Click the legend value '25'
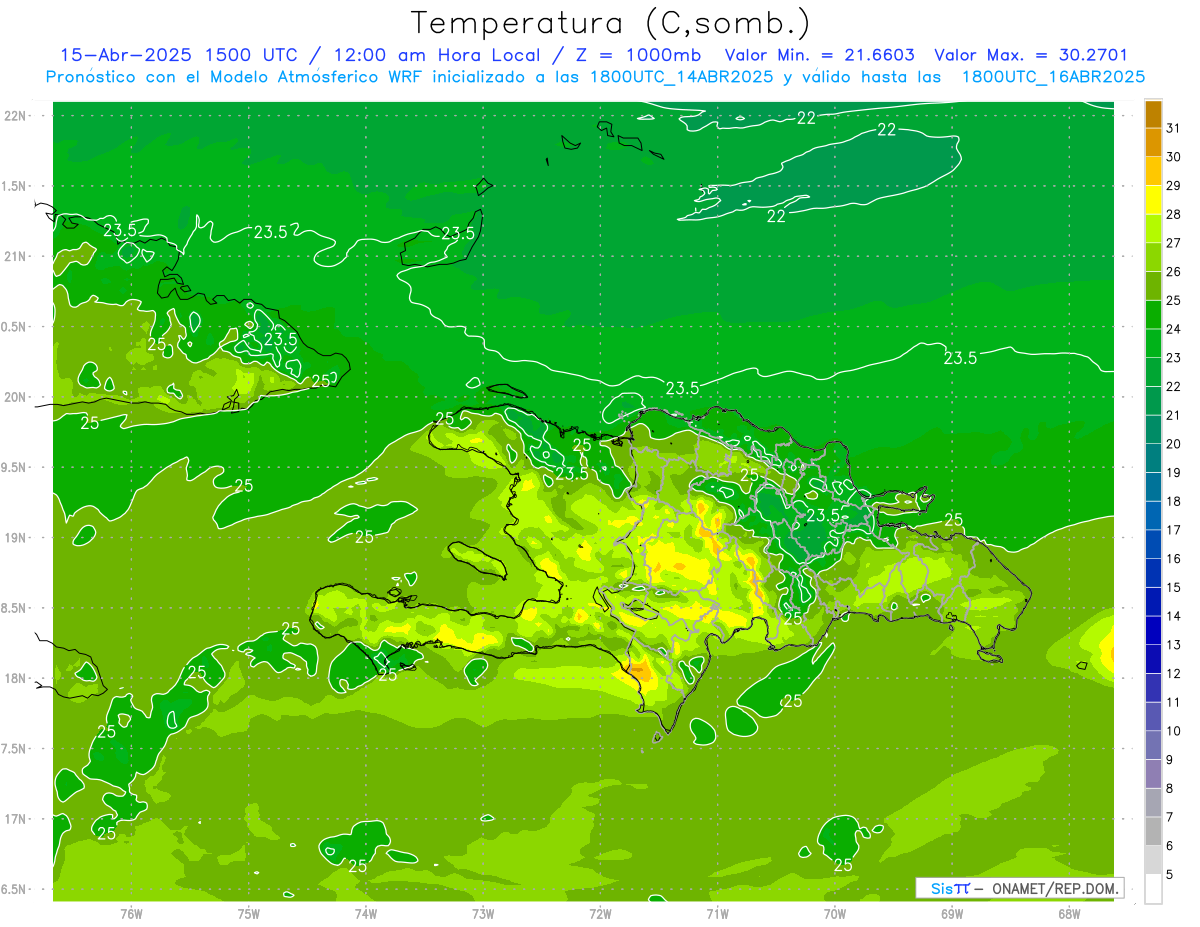Screen dimensions: 1200x927 pyautogui.click(x=1174, y=300)
